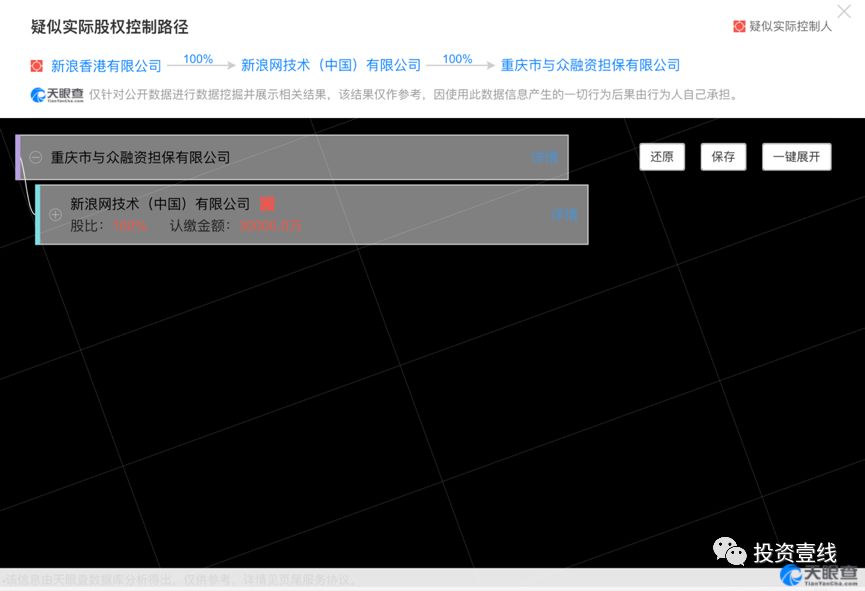Click the red controller icon before 新浪香港有限公司
This screenshot has width=865, height=591.
click(x=36, y=66)
